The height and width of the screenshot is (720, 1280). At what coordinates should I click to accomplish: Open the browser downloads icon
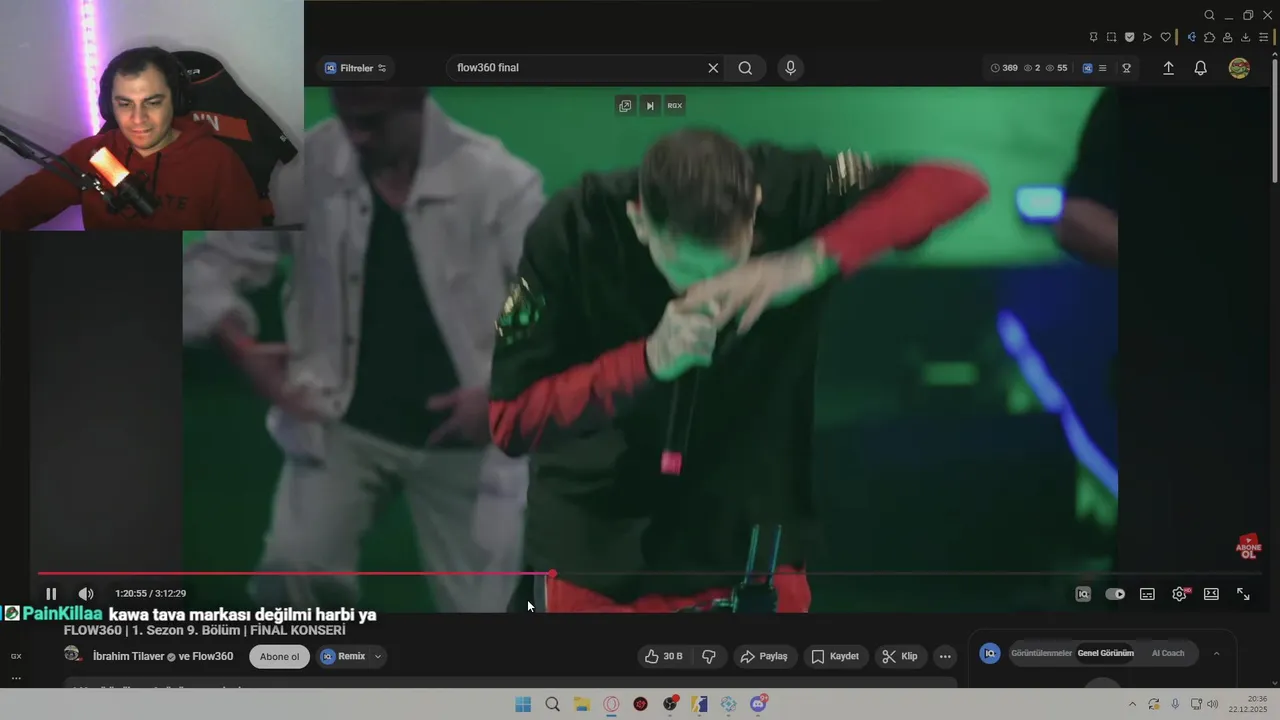pos(1246,37)
